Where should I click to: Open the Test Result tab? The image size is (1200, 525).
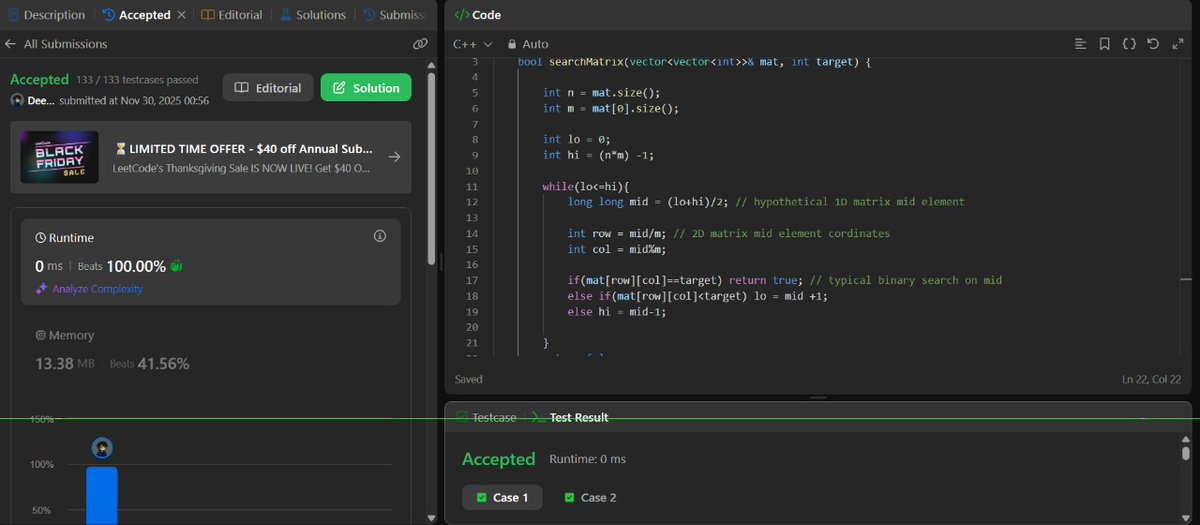point(570,417)
